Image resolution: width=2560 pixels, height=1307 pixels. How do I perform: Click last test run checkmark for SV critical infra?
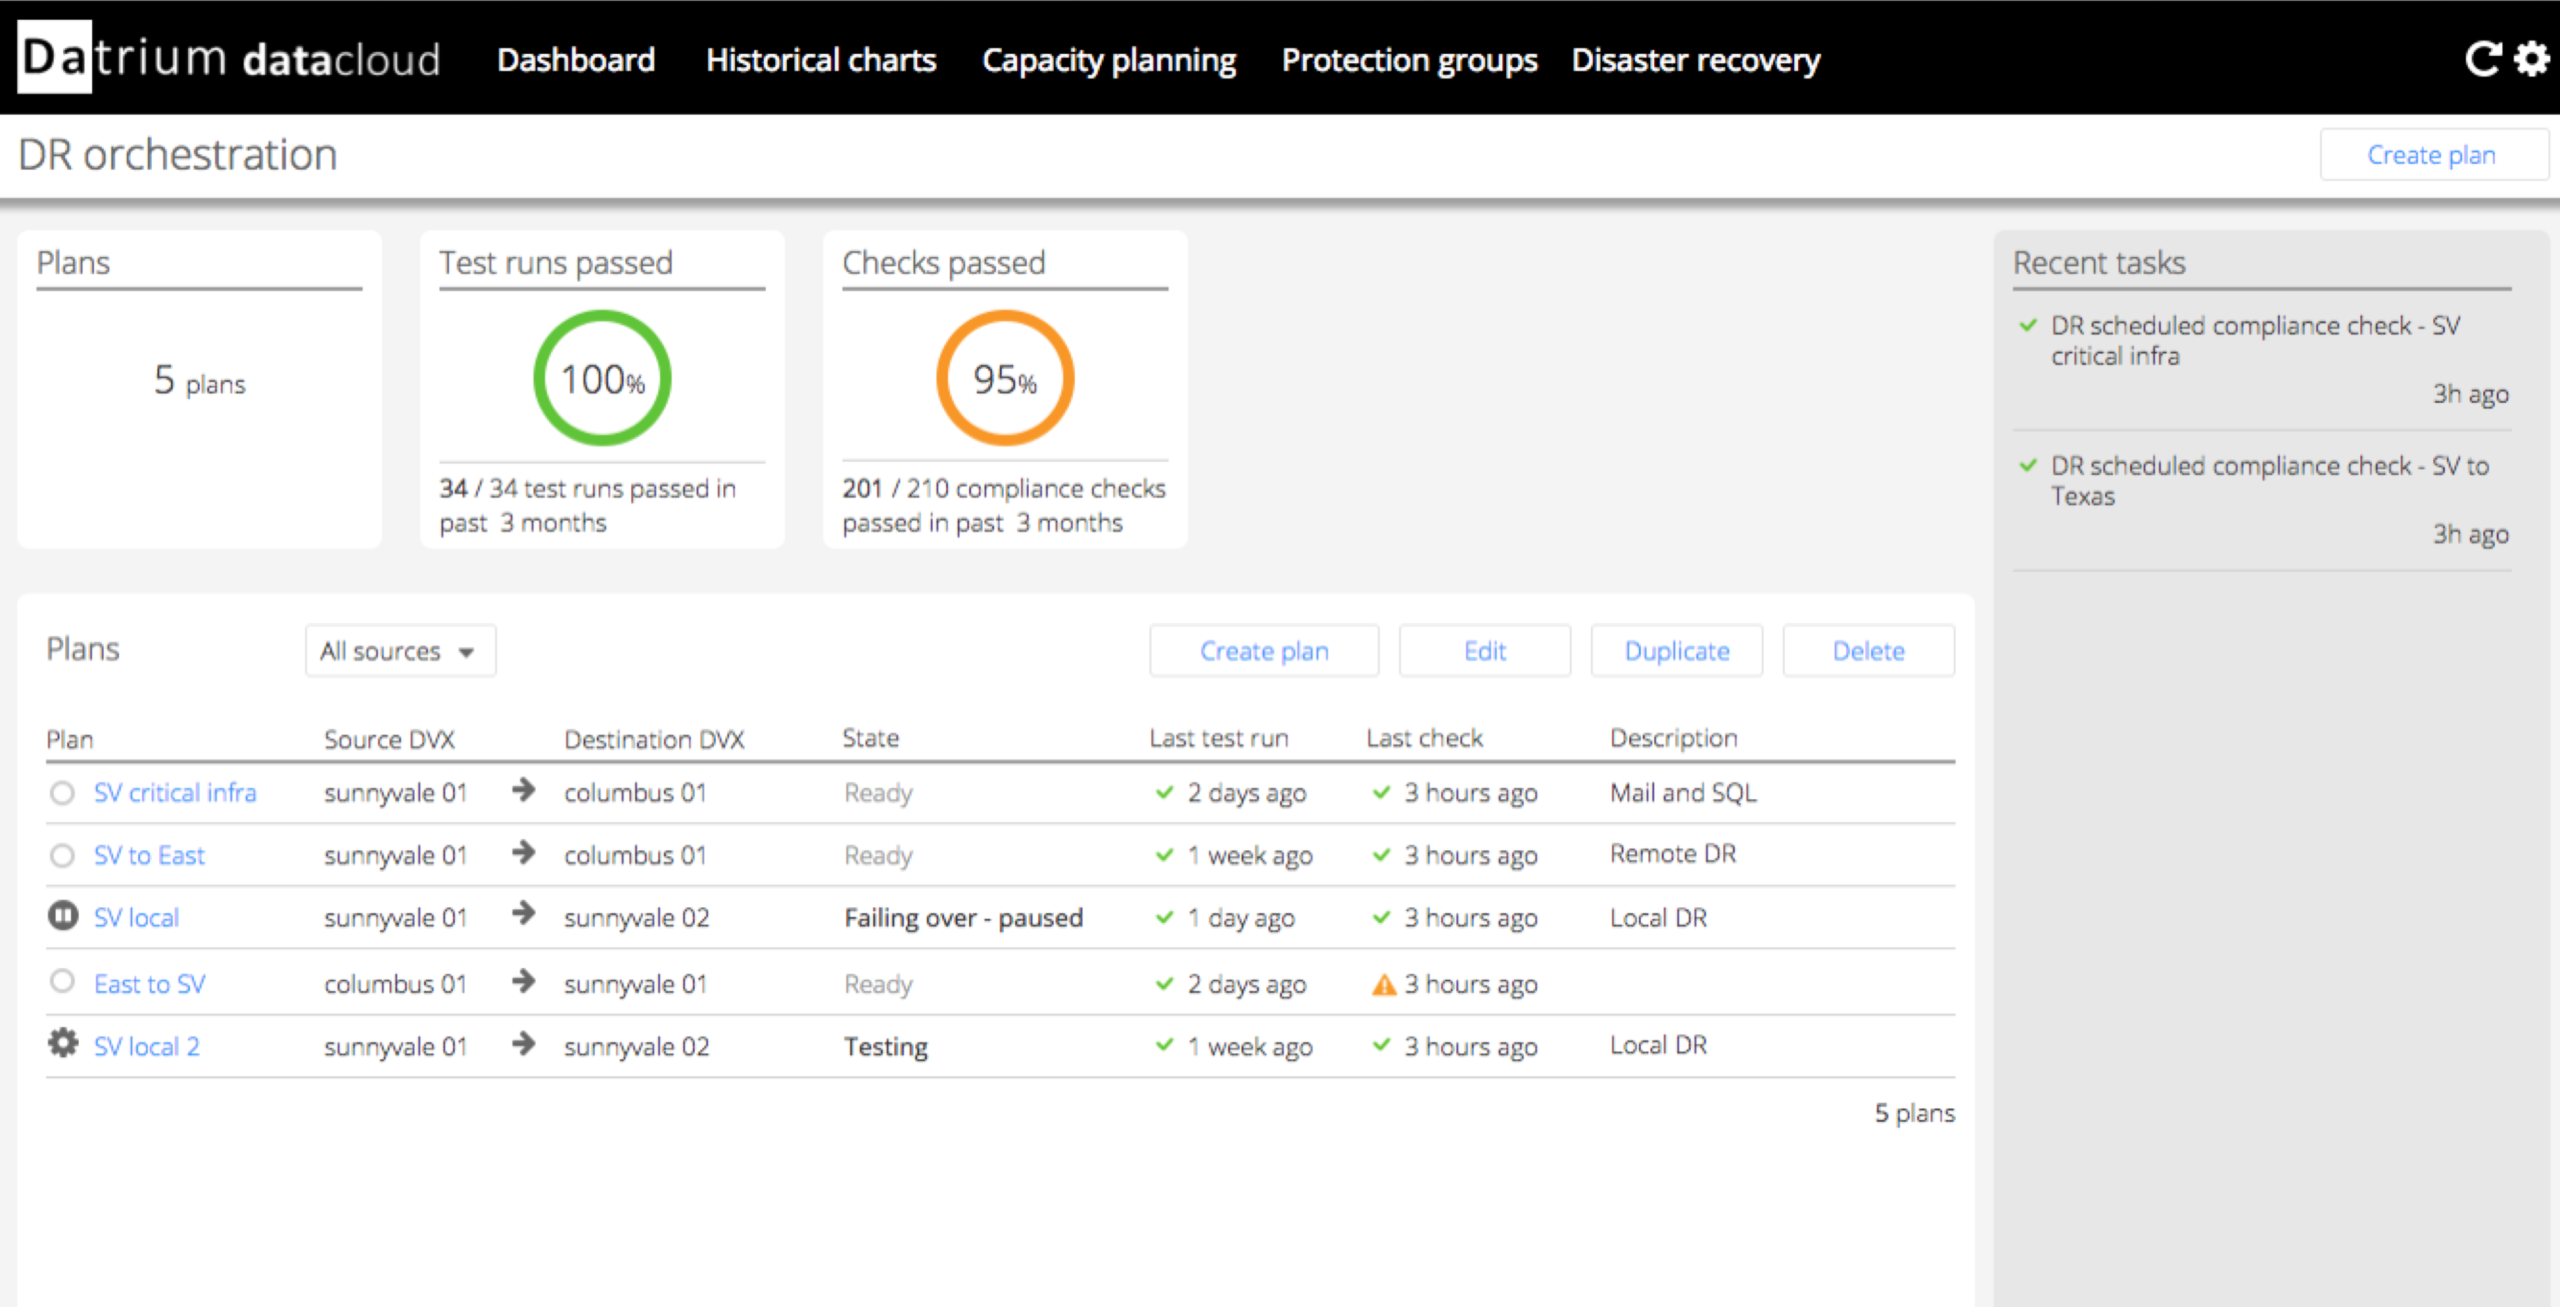(x=1165, y=792)
